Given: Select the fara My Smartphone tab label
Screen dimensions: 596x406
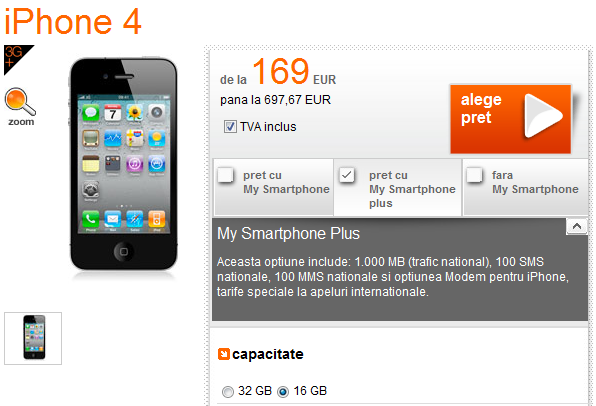Looking at the screenshot, I should click(x=535, y=182).
